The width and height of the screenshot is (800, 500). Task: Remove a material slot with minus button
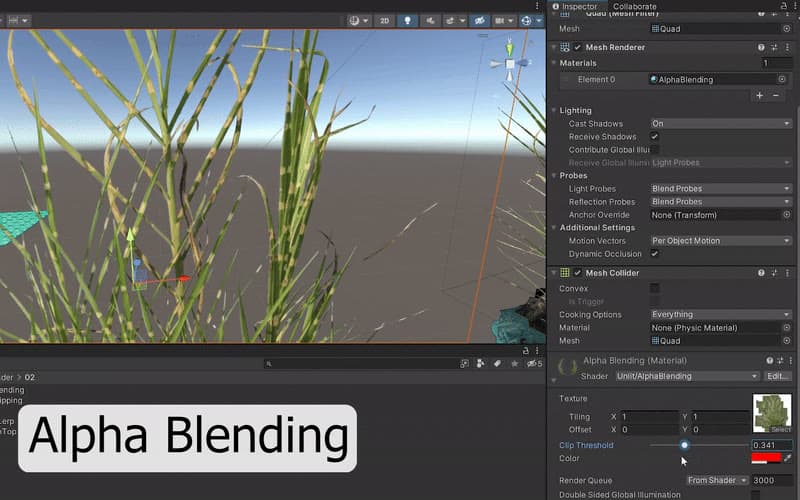click(776, 95)
